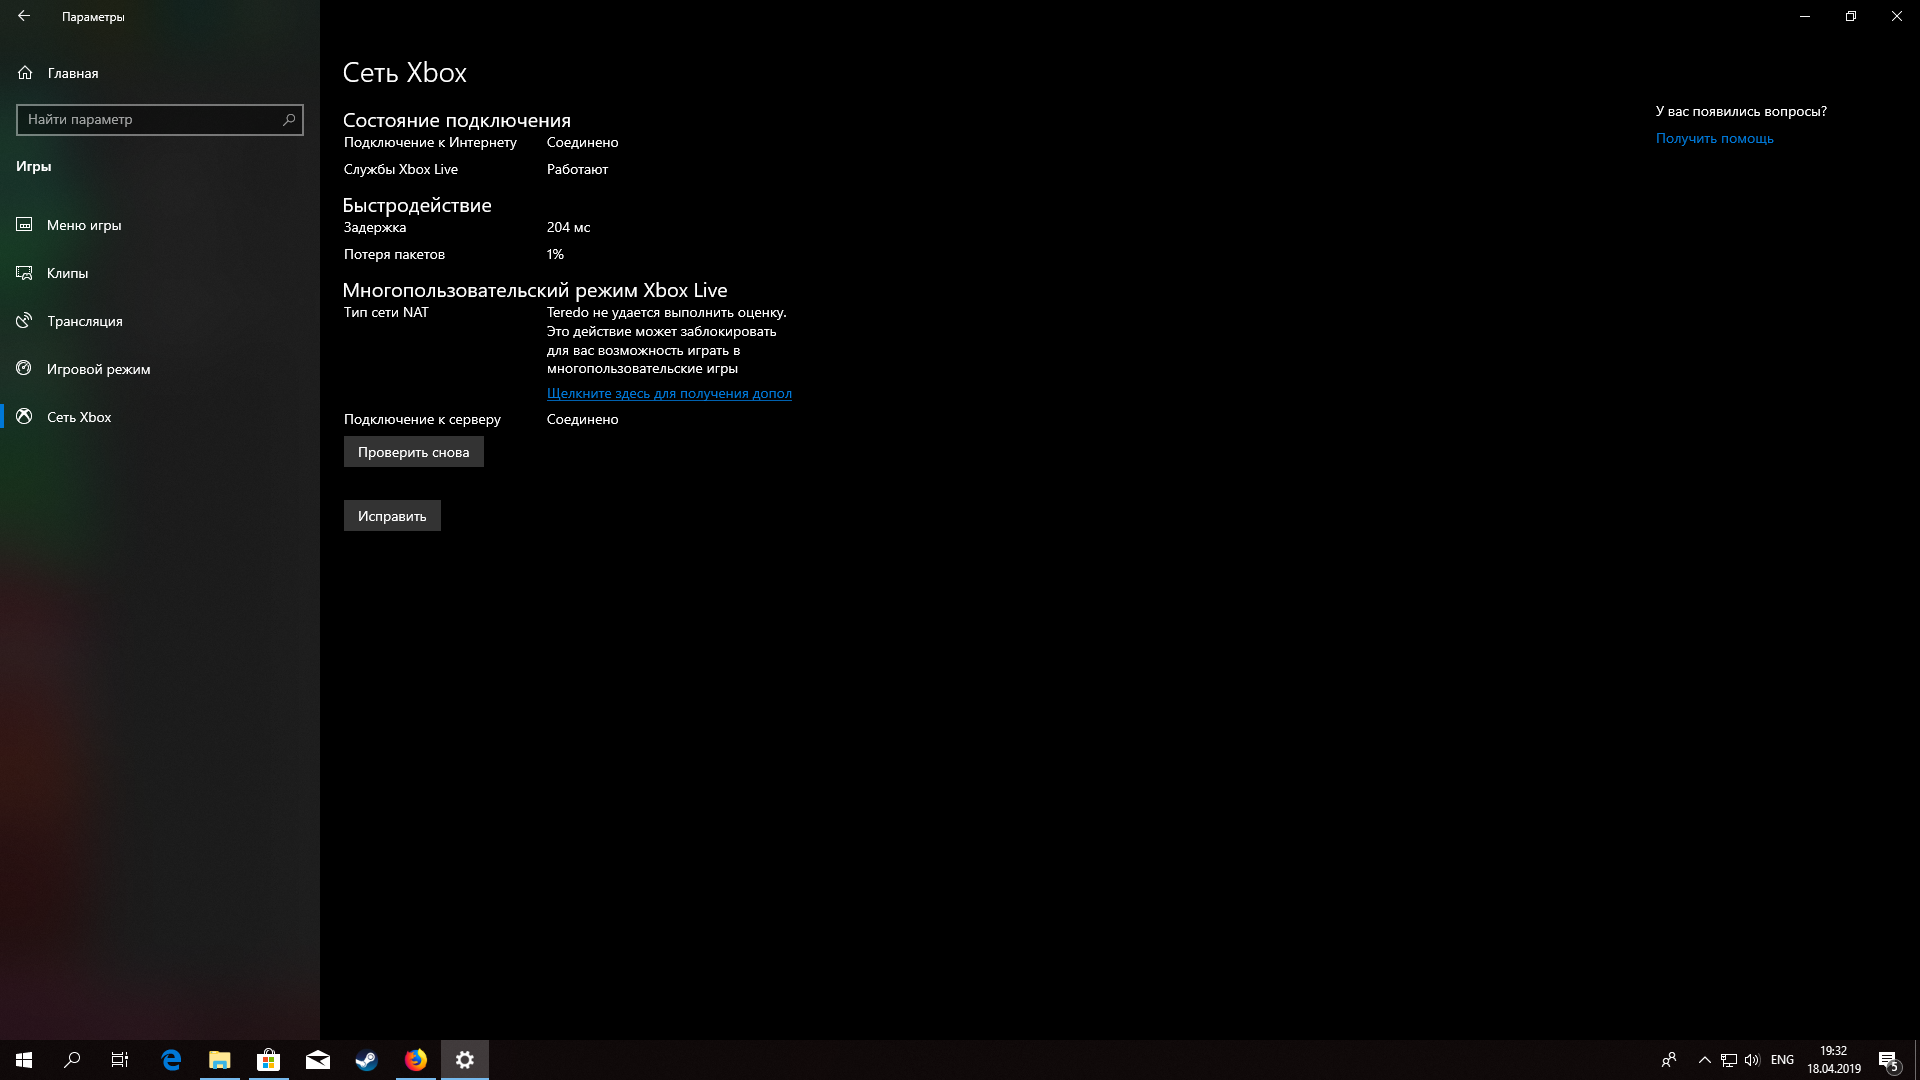Open Клипы section
The width and height of the screenshot is (1920, 1080).
pos(160,273)
